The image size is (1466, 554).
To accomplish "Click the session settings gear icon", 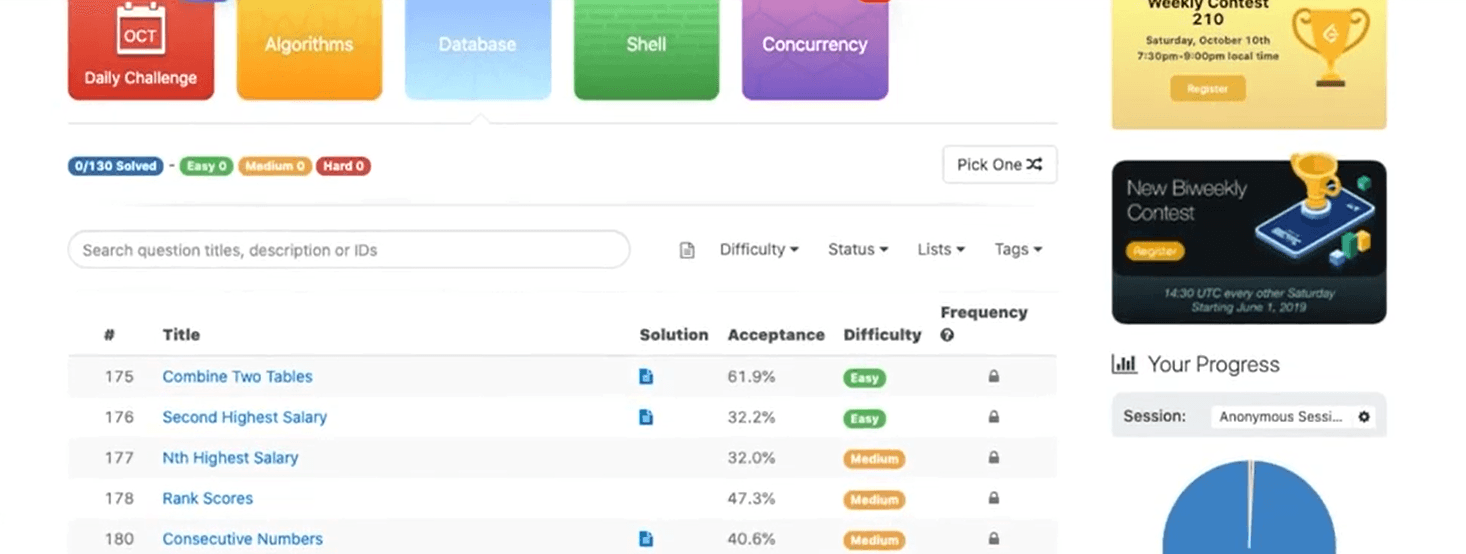I will pyautogui.click(x=1363, y=417).
